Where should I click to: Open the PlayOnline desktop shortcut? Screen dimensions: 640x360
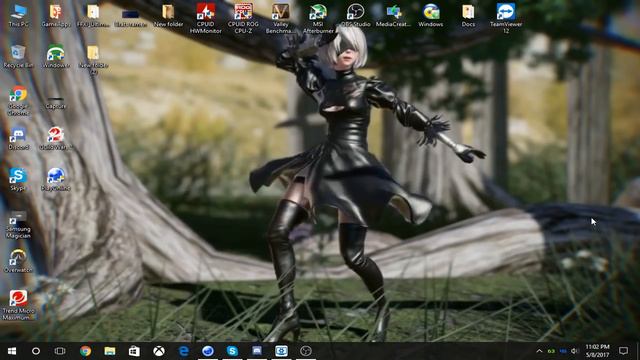(56, 180)
